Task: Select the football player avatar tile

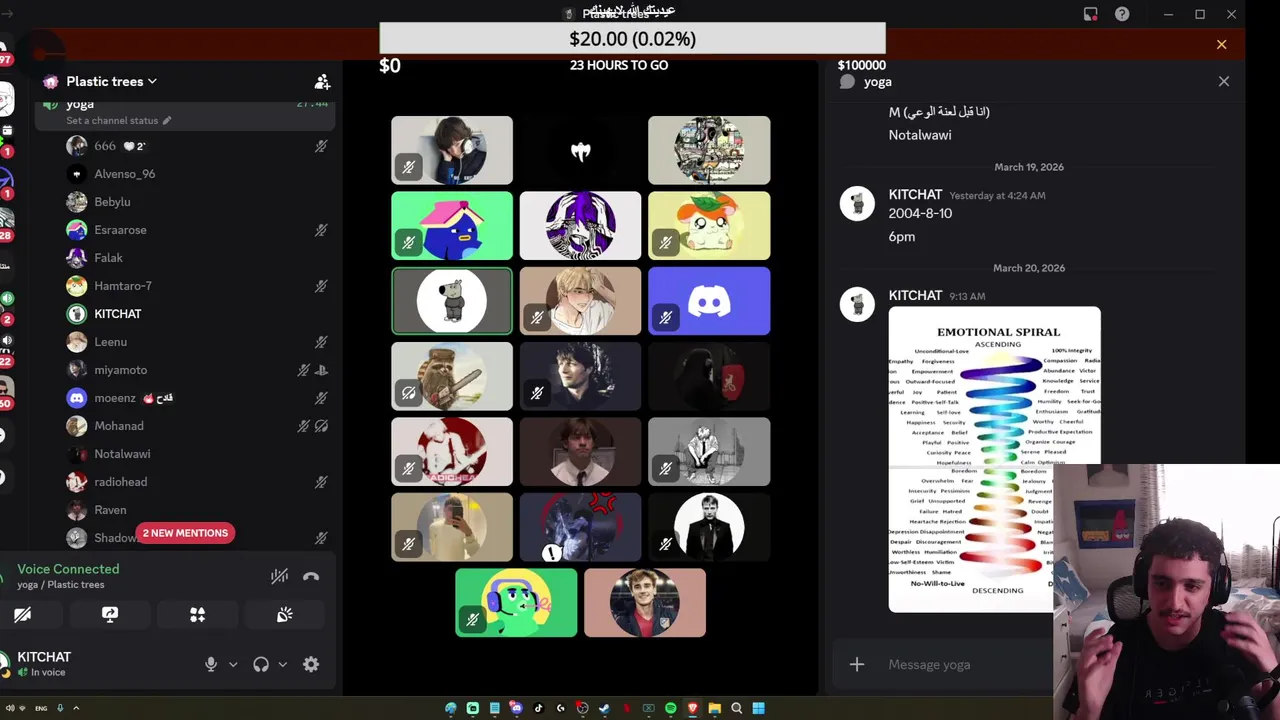Action: click(645, 603)
